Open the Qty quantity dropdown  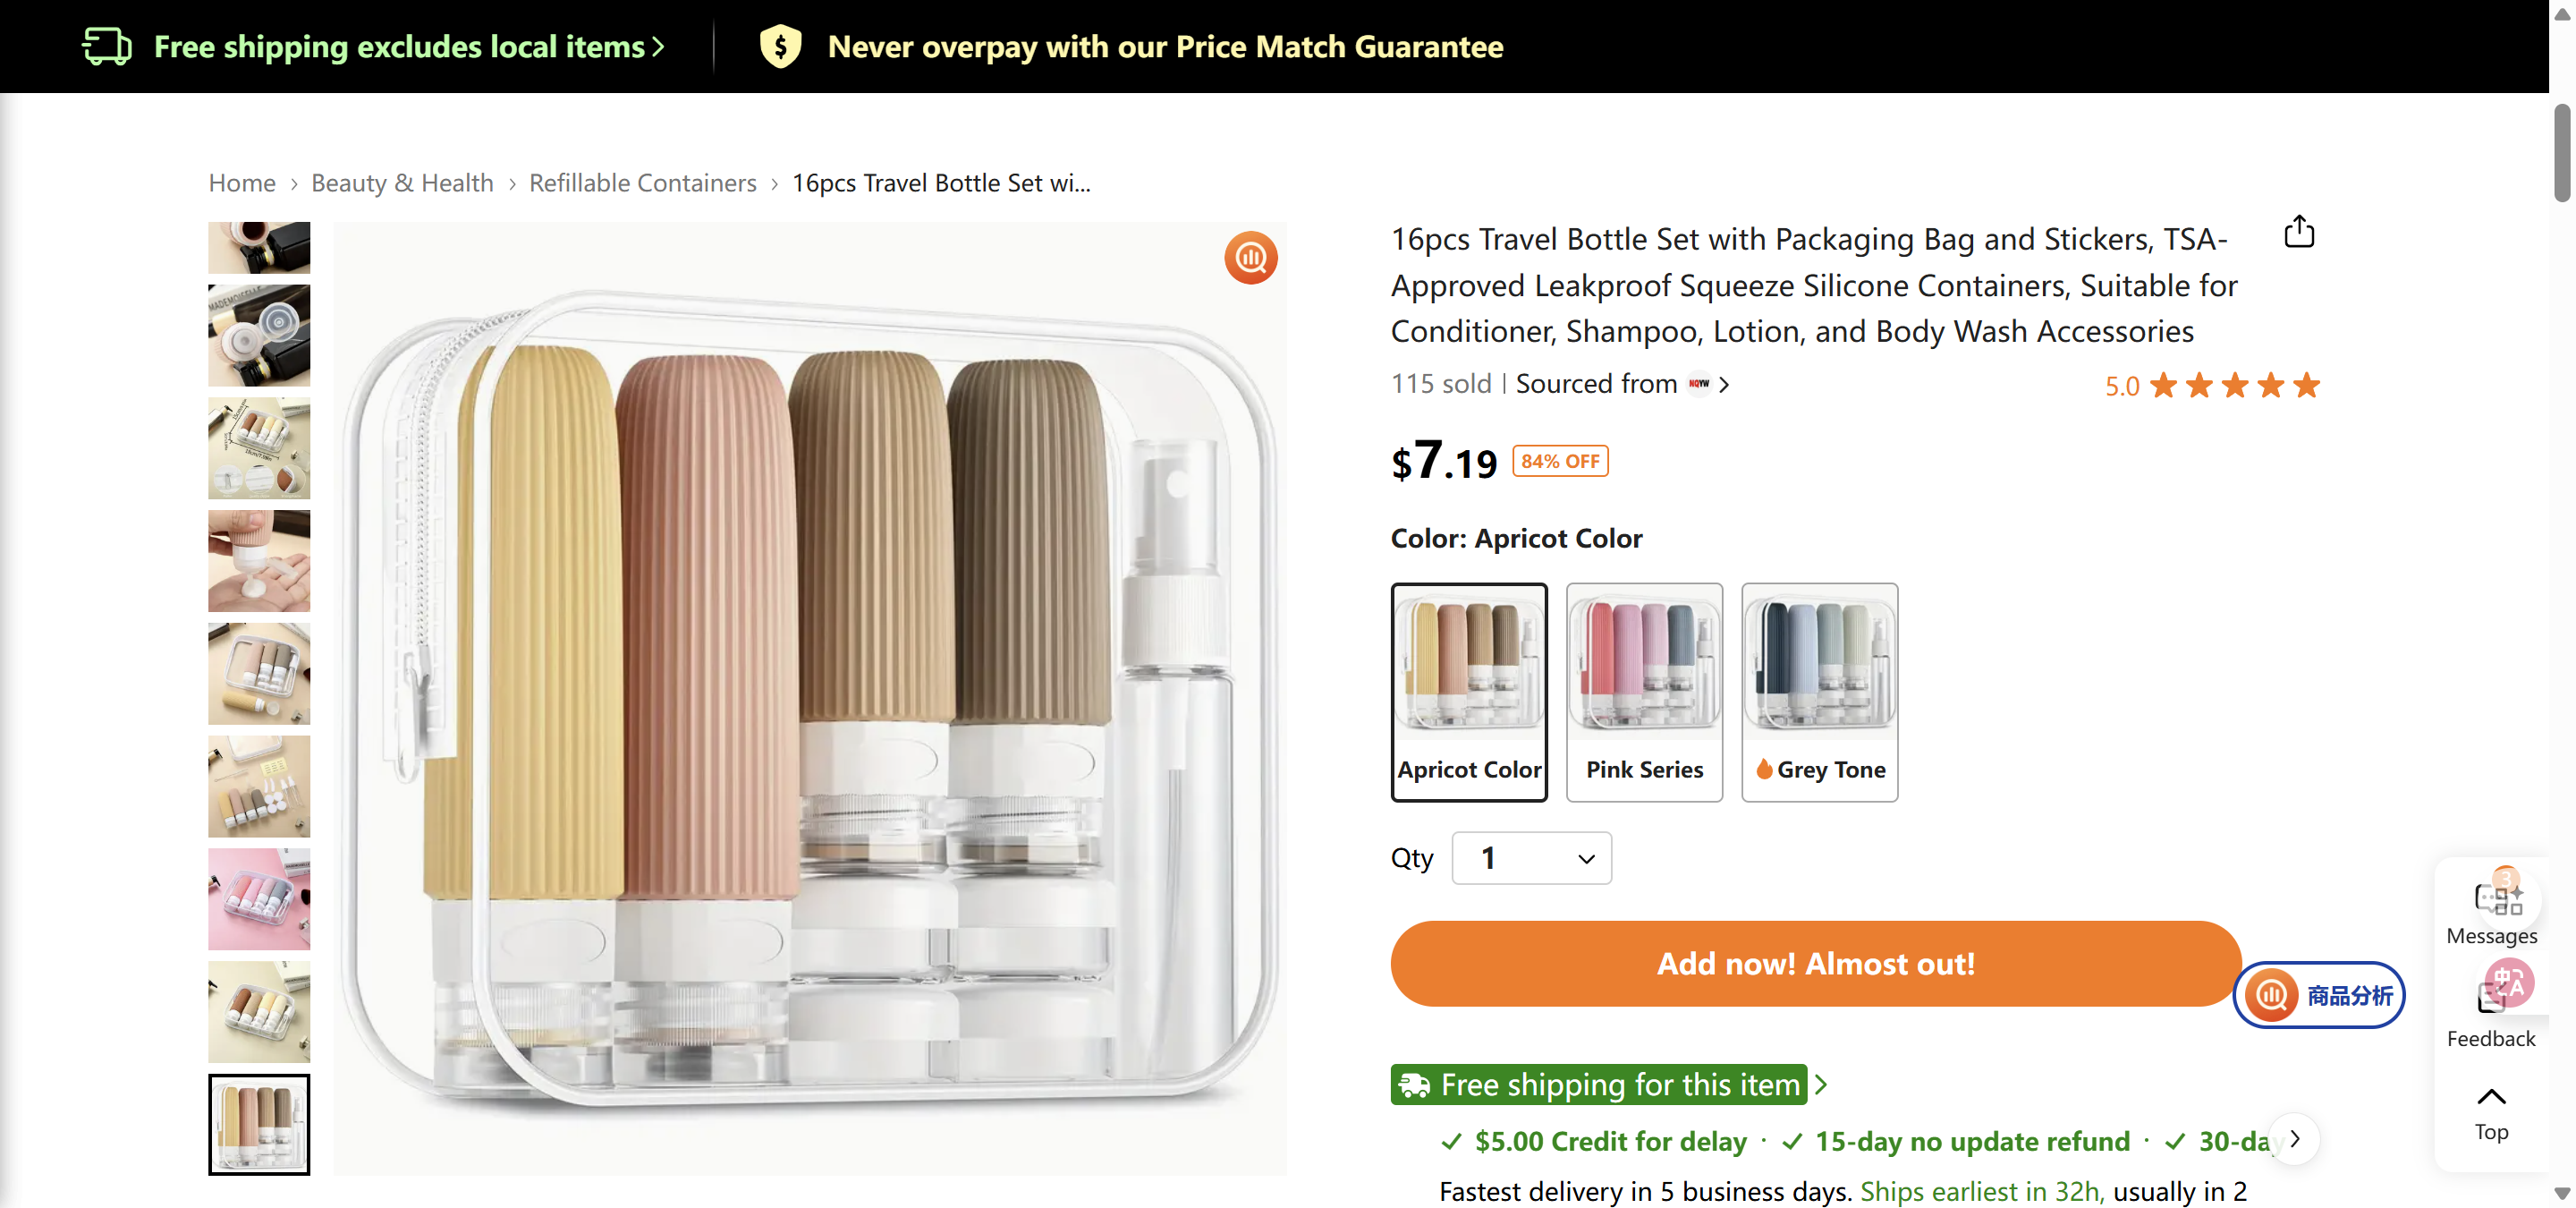click(x=1530, y=858)
